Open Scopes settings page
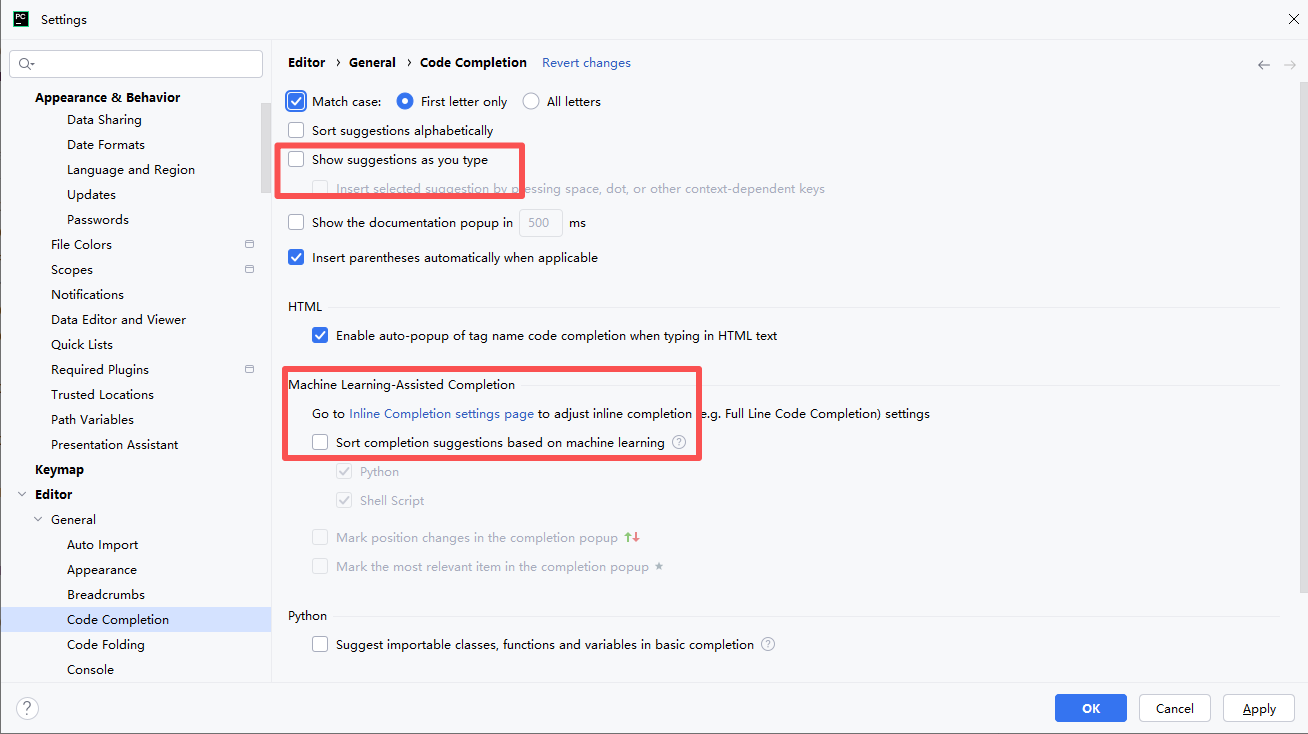The image size is (1308, 734). pos(72,269)
